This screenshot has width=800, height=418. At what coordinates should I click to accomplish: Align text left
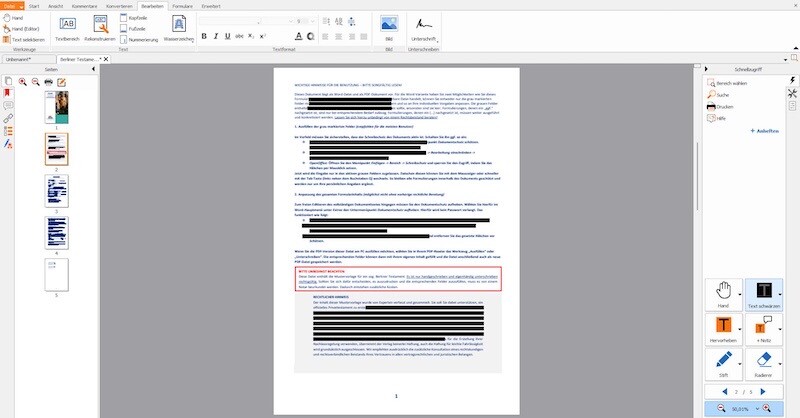pos(326,37)
